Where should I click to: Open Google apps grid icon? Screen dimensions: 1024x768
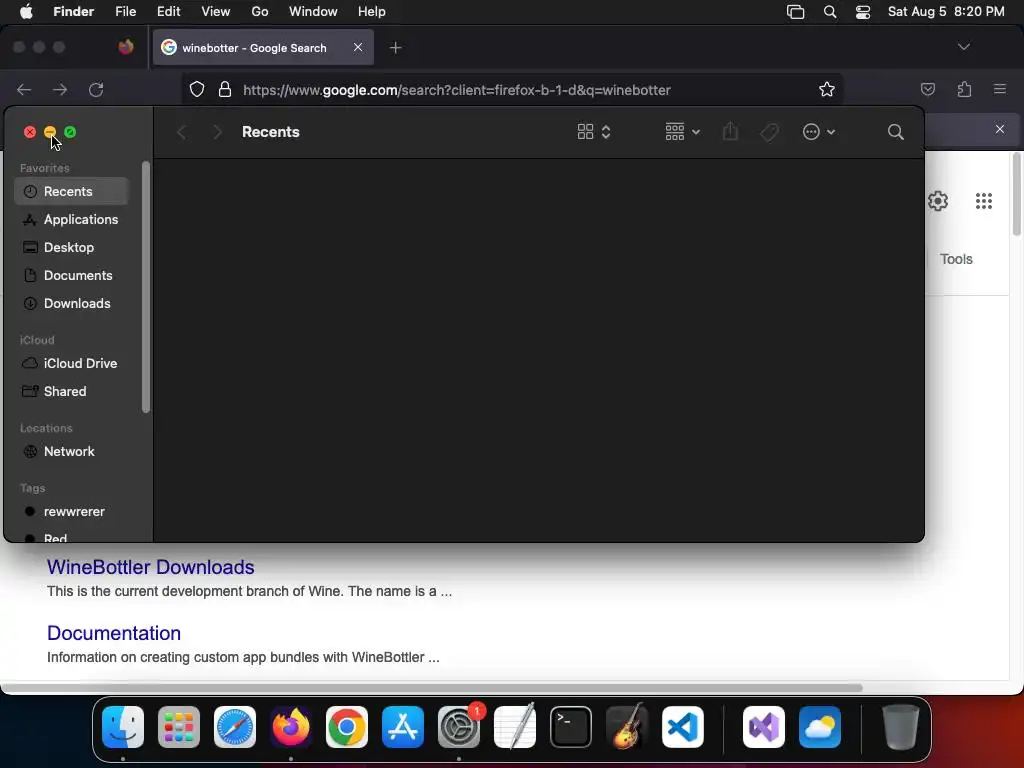point(984,201)
